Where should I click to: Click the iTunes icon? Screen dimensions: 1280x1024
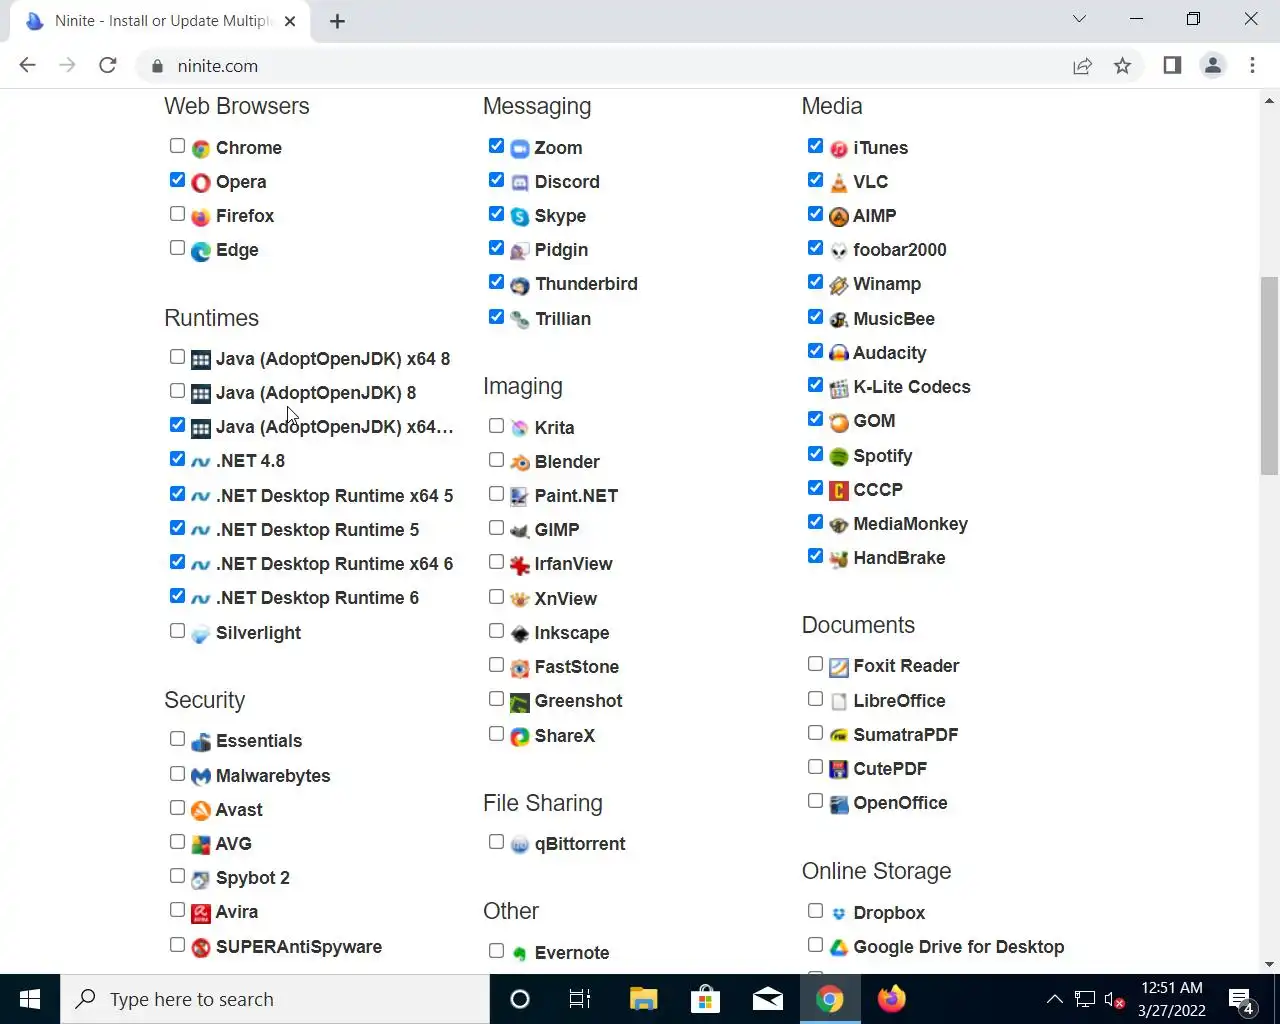839,148
